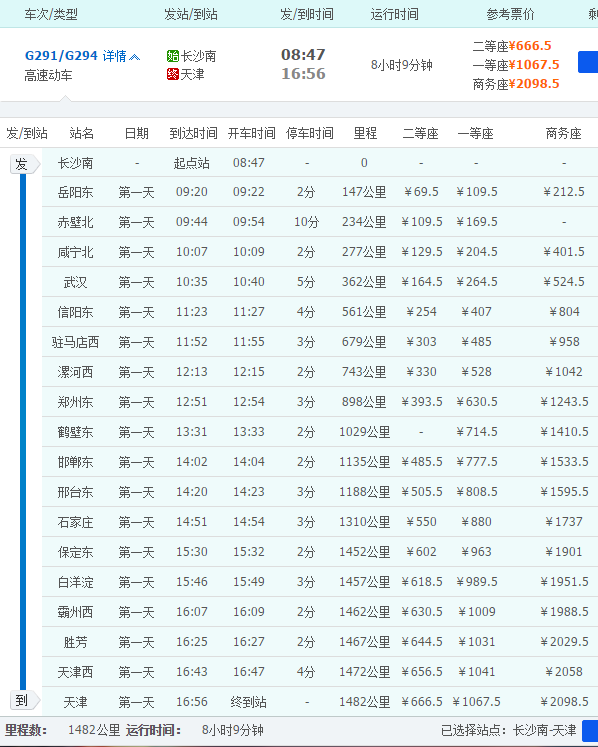
Task: Select the 胜芳 station name
Action: [x=75, y=642]
